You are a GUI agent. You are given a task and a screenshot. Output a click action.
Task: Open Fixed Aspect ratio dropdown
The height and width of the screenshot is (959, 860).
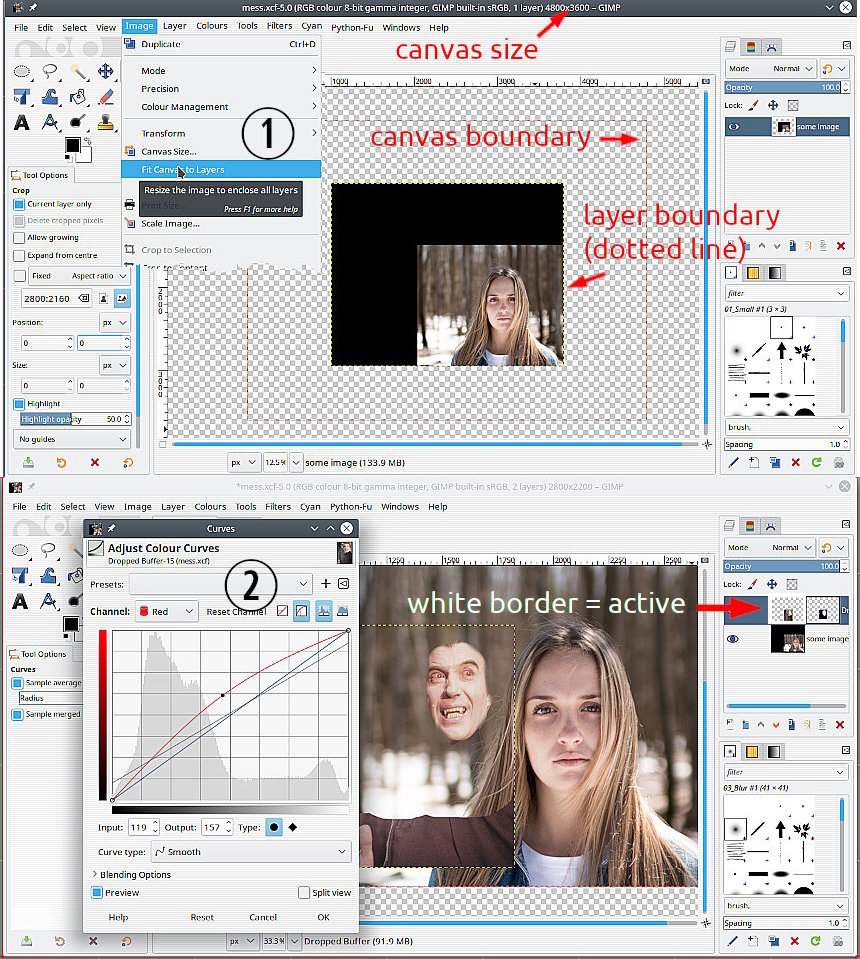[x=80, y=276]
